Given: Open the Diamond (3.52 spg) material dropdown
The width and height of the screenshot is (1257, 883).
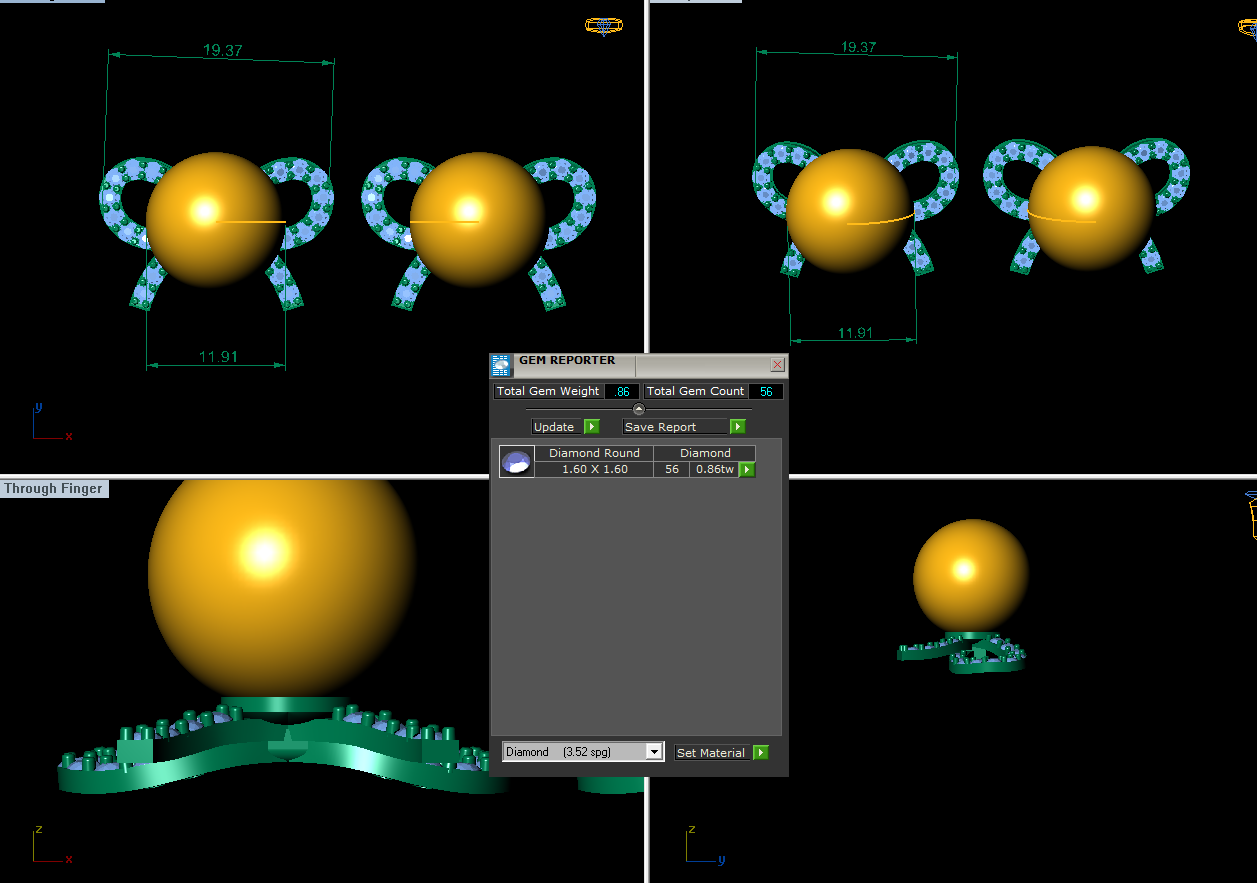Looking at the screenshot, I should pos(583,752).
